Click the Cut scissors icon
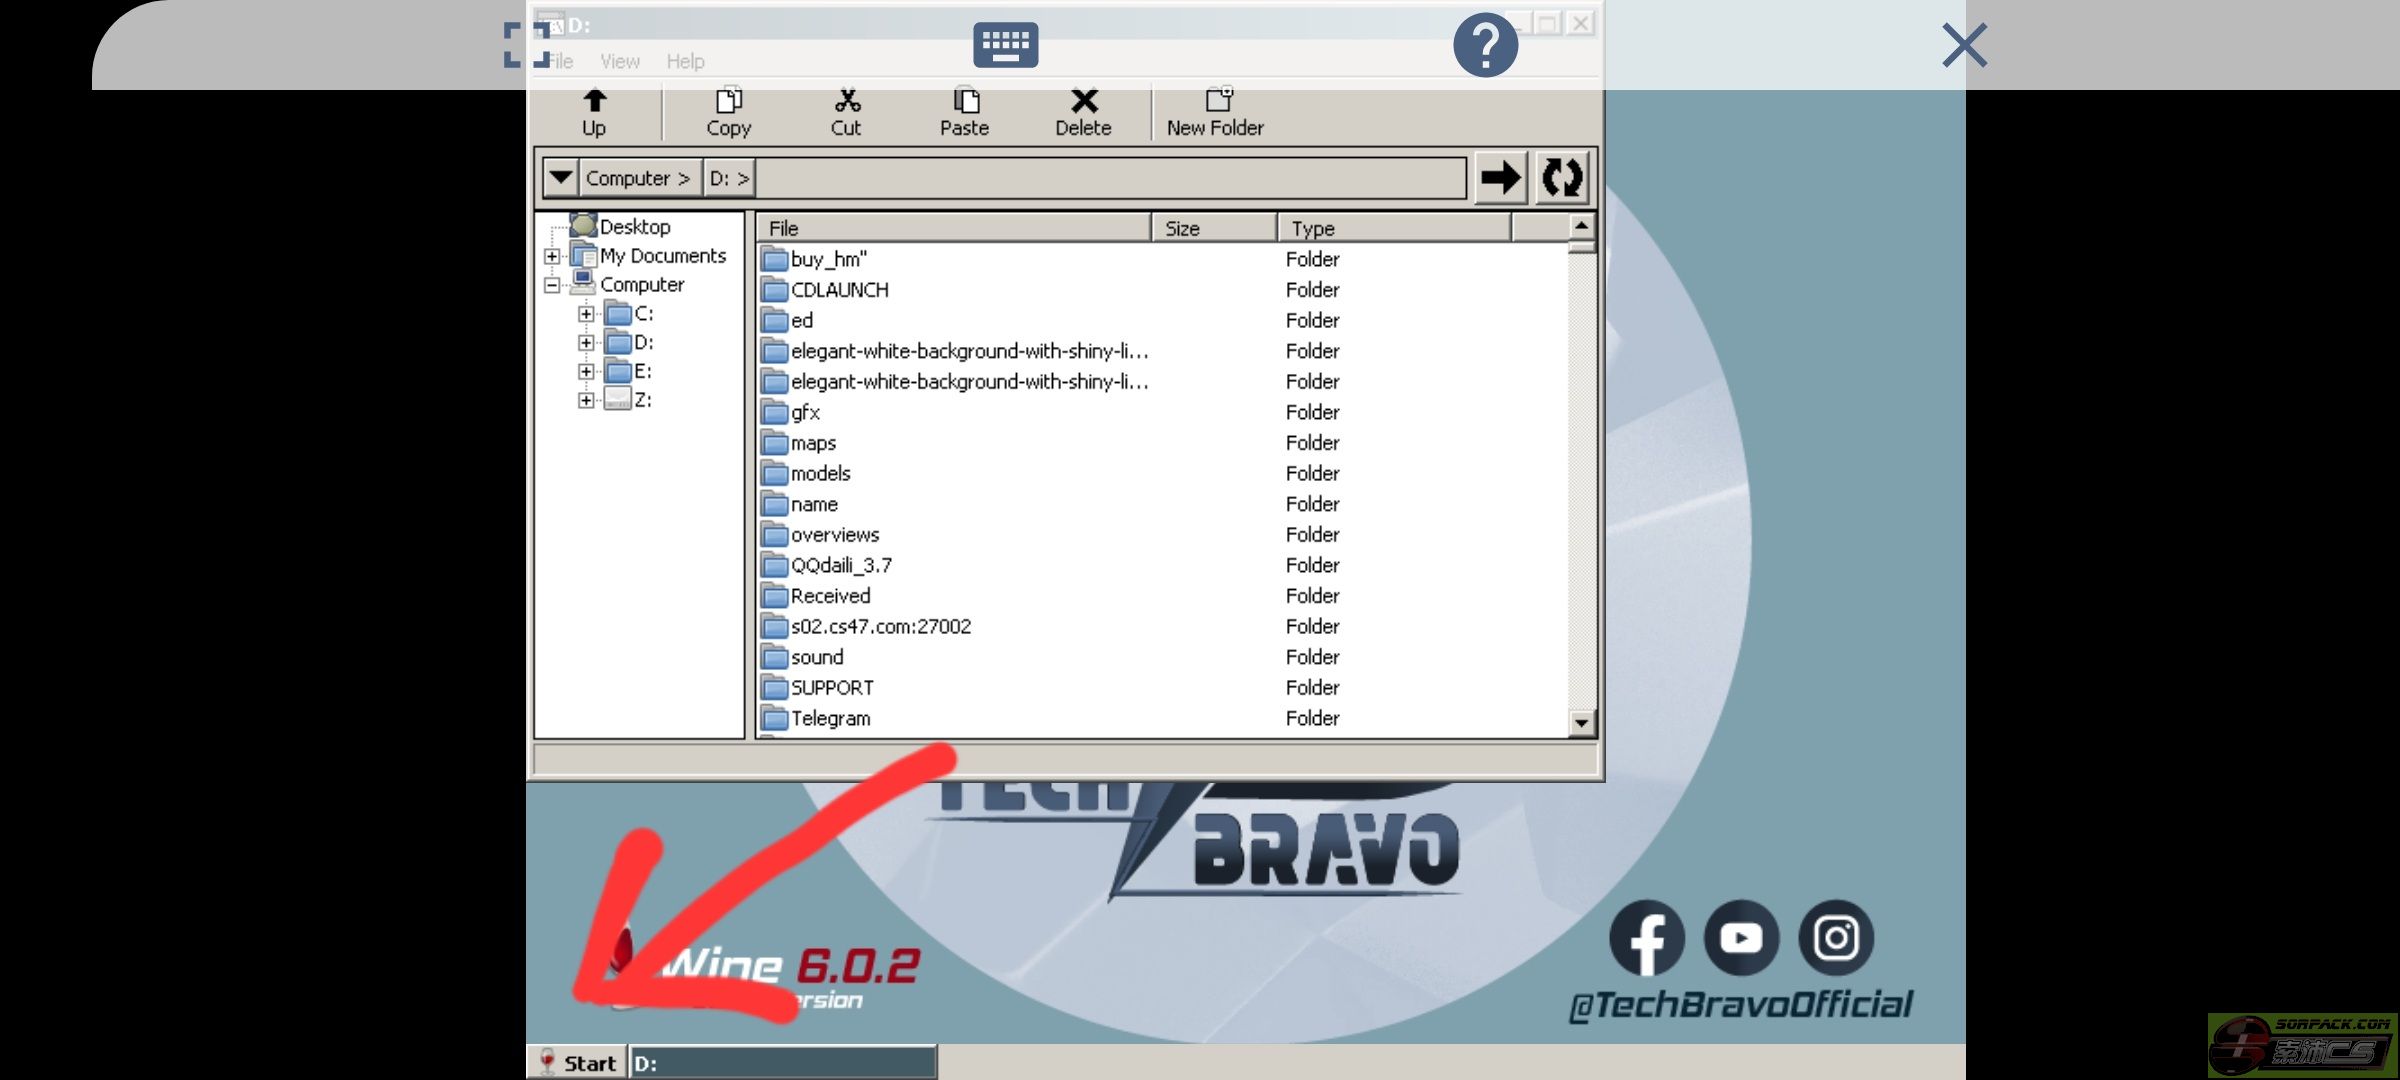This screenshot has width=2400, height=1080. pos(846,102)
